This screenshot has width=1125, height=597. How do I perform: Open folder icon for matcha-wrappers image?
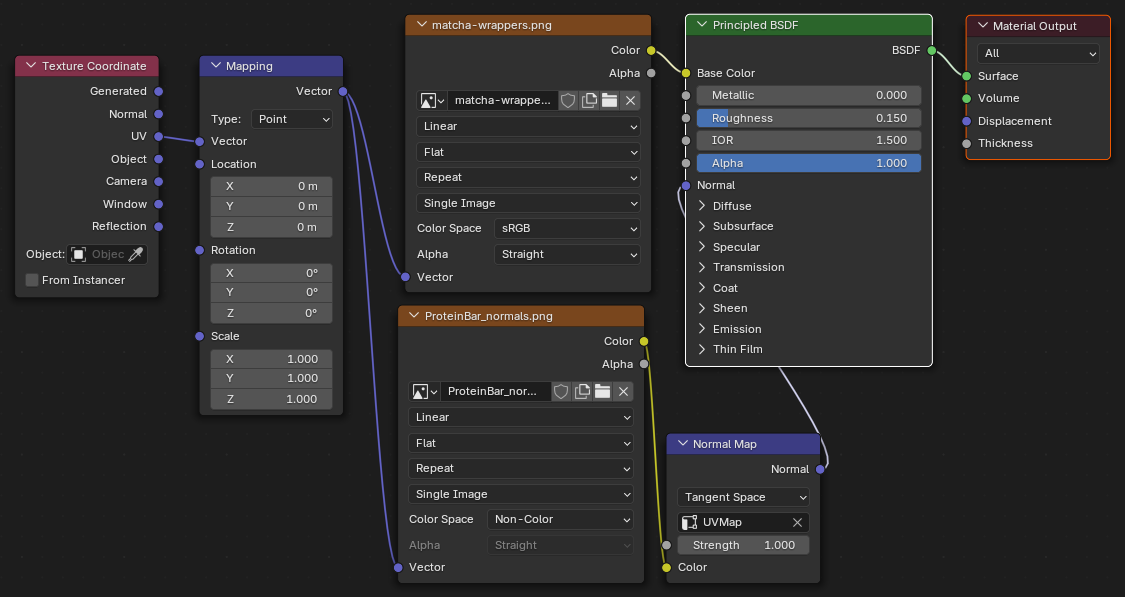click(x=609, y=100)
